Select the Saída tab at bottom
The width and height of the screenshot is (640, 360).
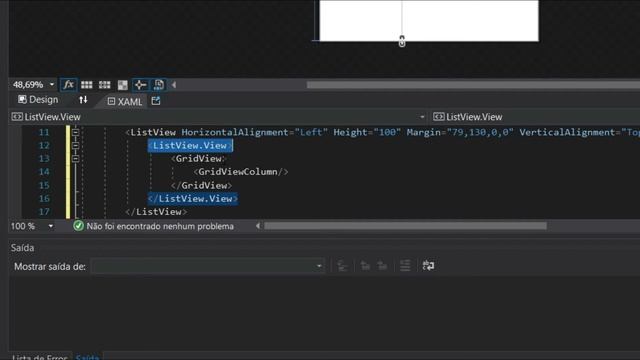87,357
